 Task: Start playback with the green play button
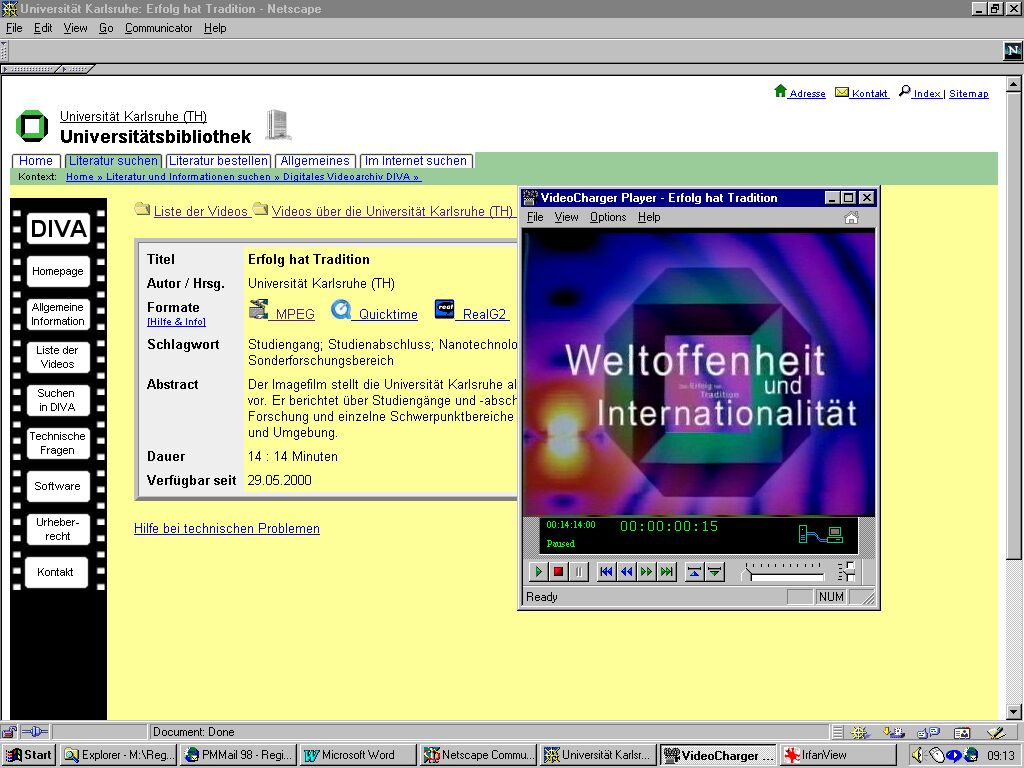539,572
